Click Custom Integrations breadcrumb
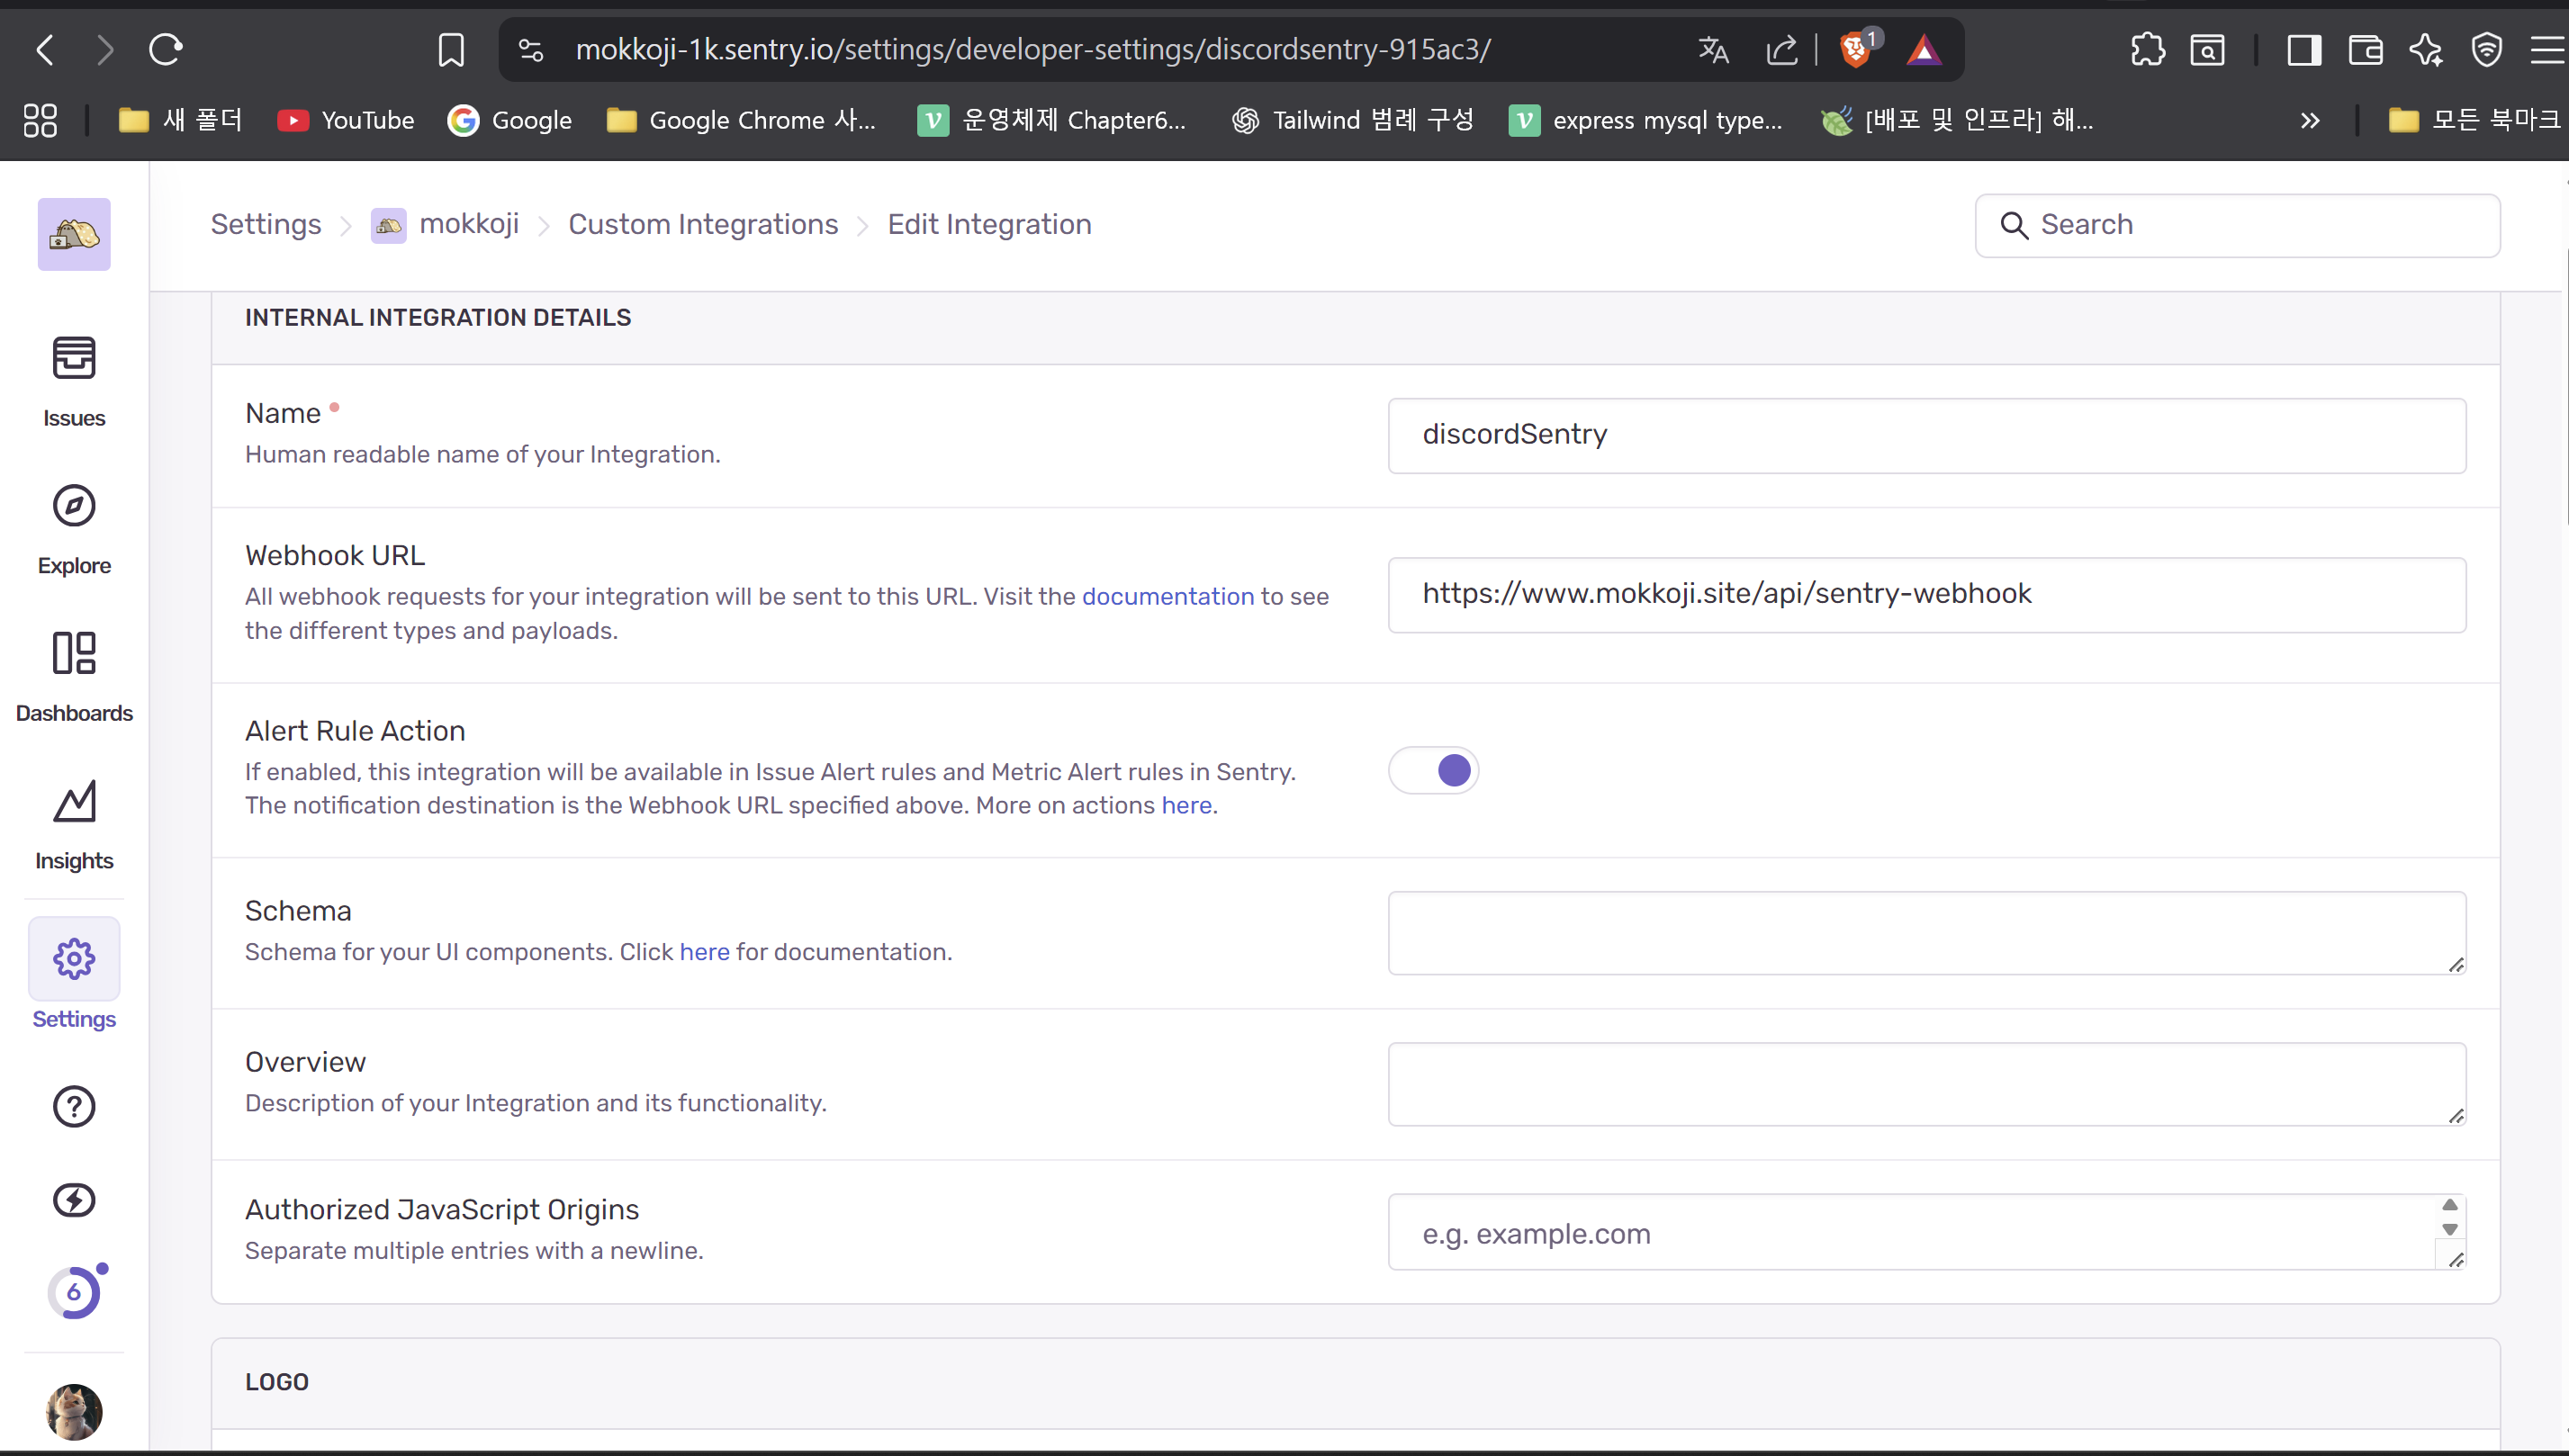Screen dimensions: 2569x1456 click(x=703, y=224)
